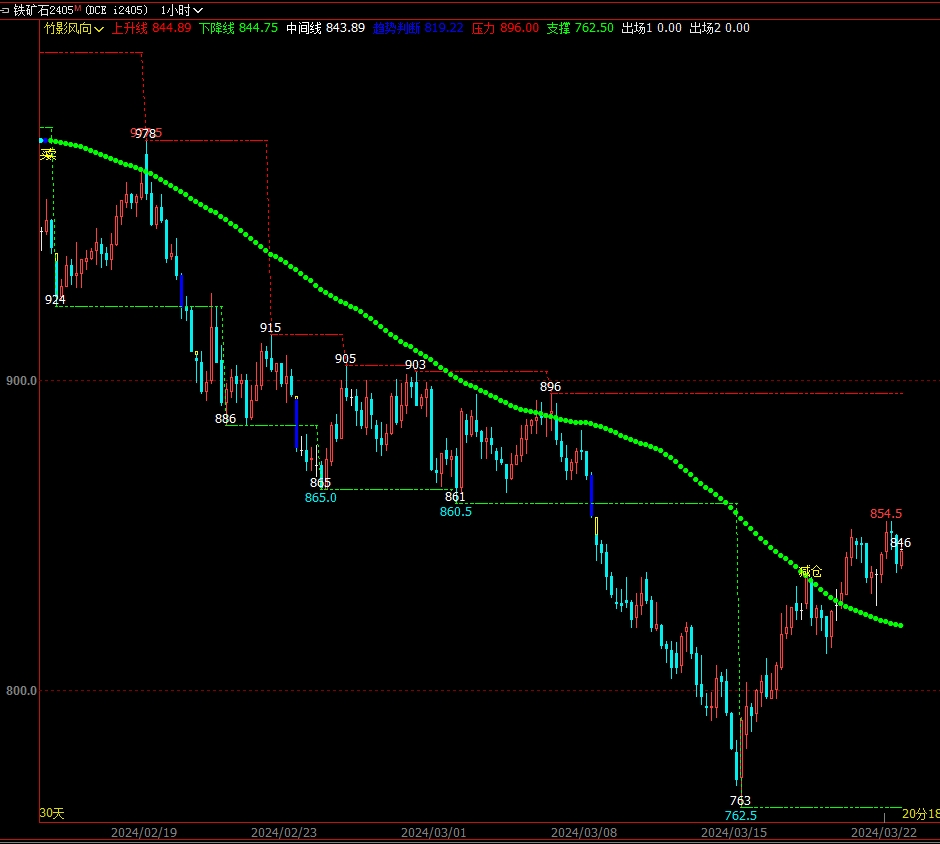This screenshot has height=844, width=940.
Task: Click the 30天 range label
Action: coord(51,814)
